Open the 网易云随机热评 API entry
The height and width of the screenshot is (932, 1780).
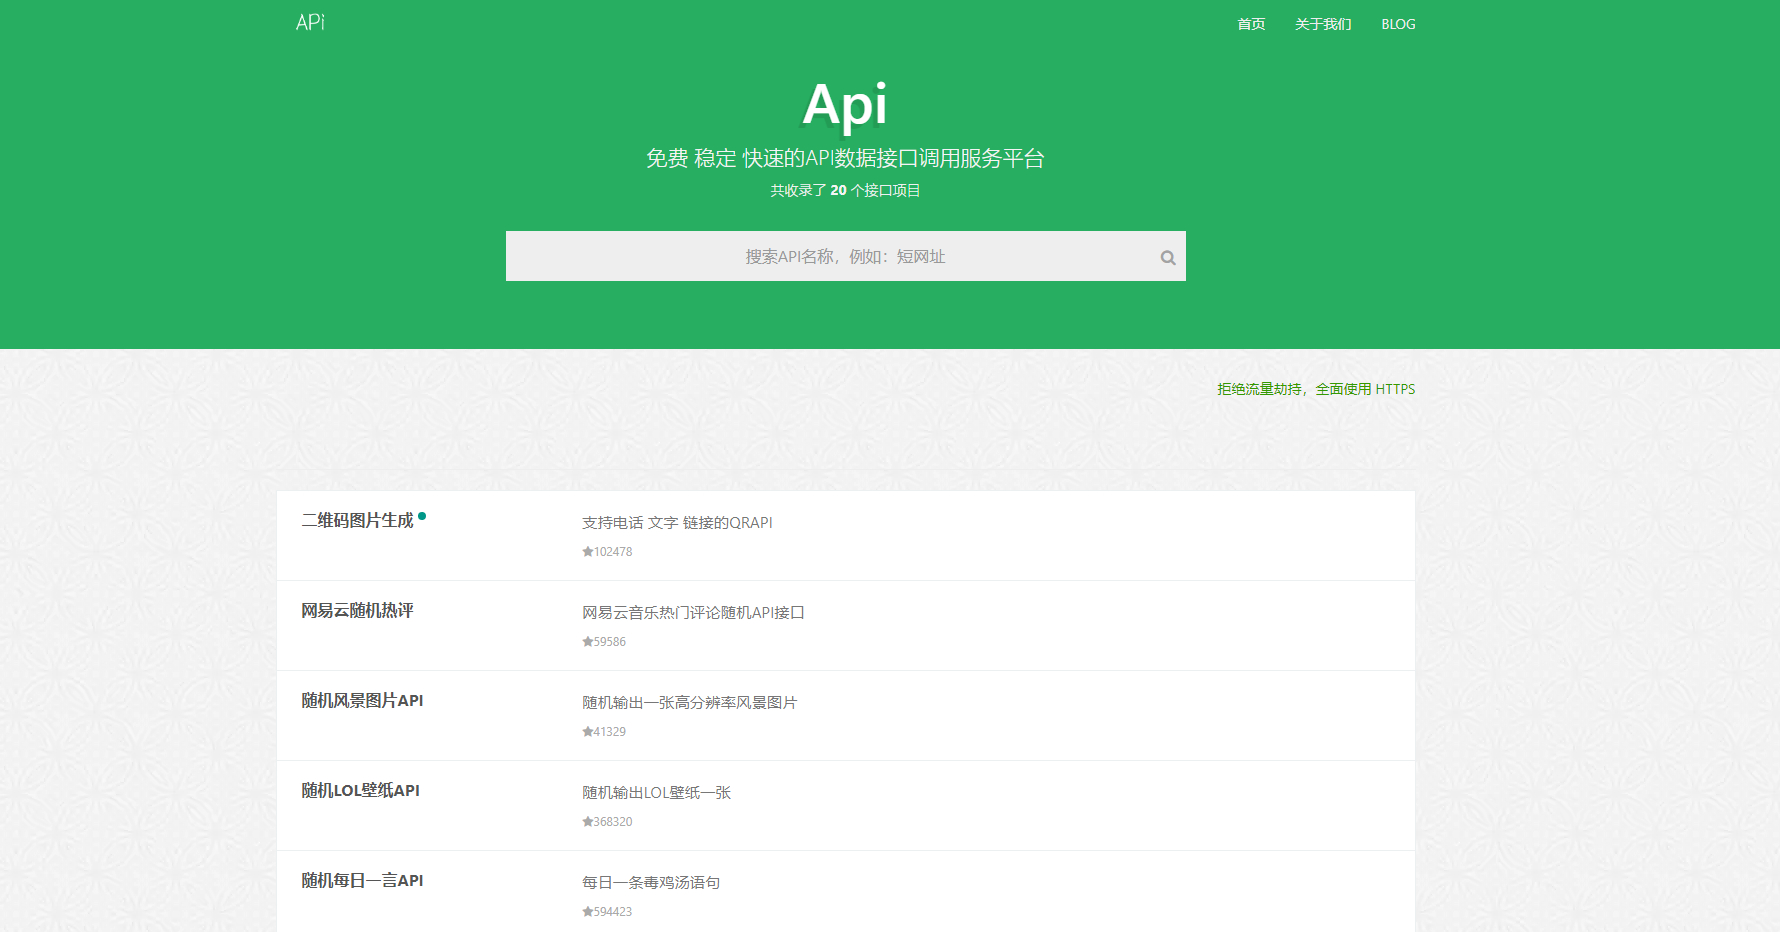pos(357,611)
